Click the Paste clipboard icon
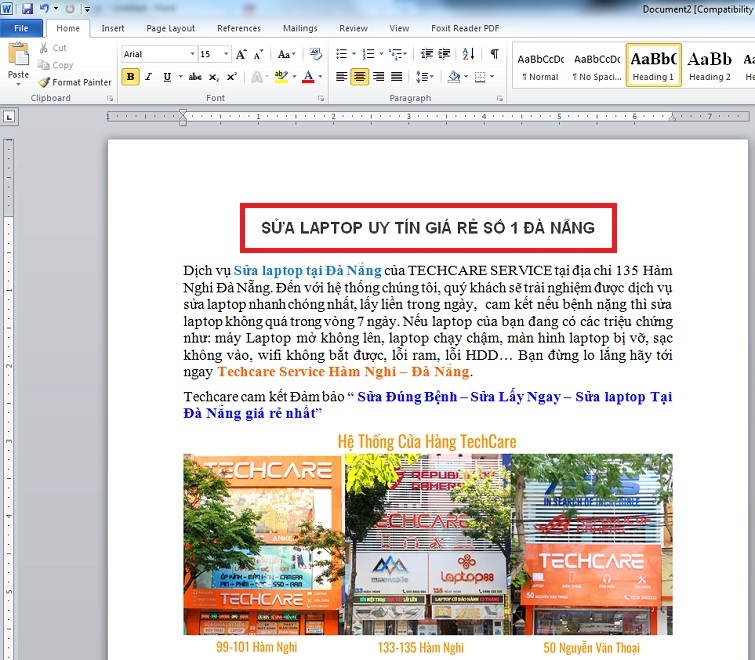 pyautogui.click(x=18, y=54)
